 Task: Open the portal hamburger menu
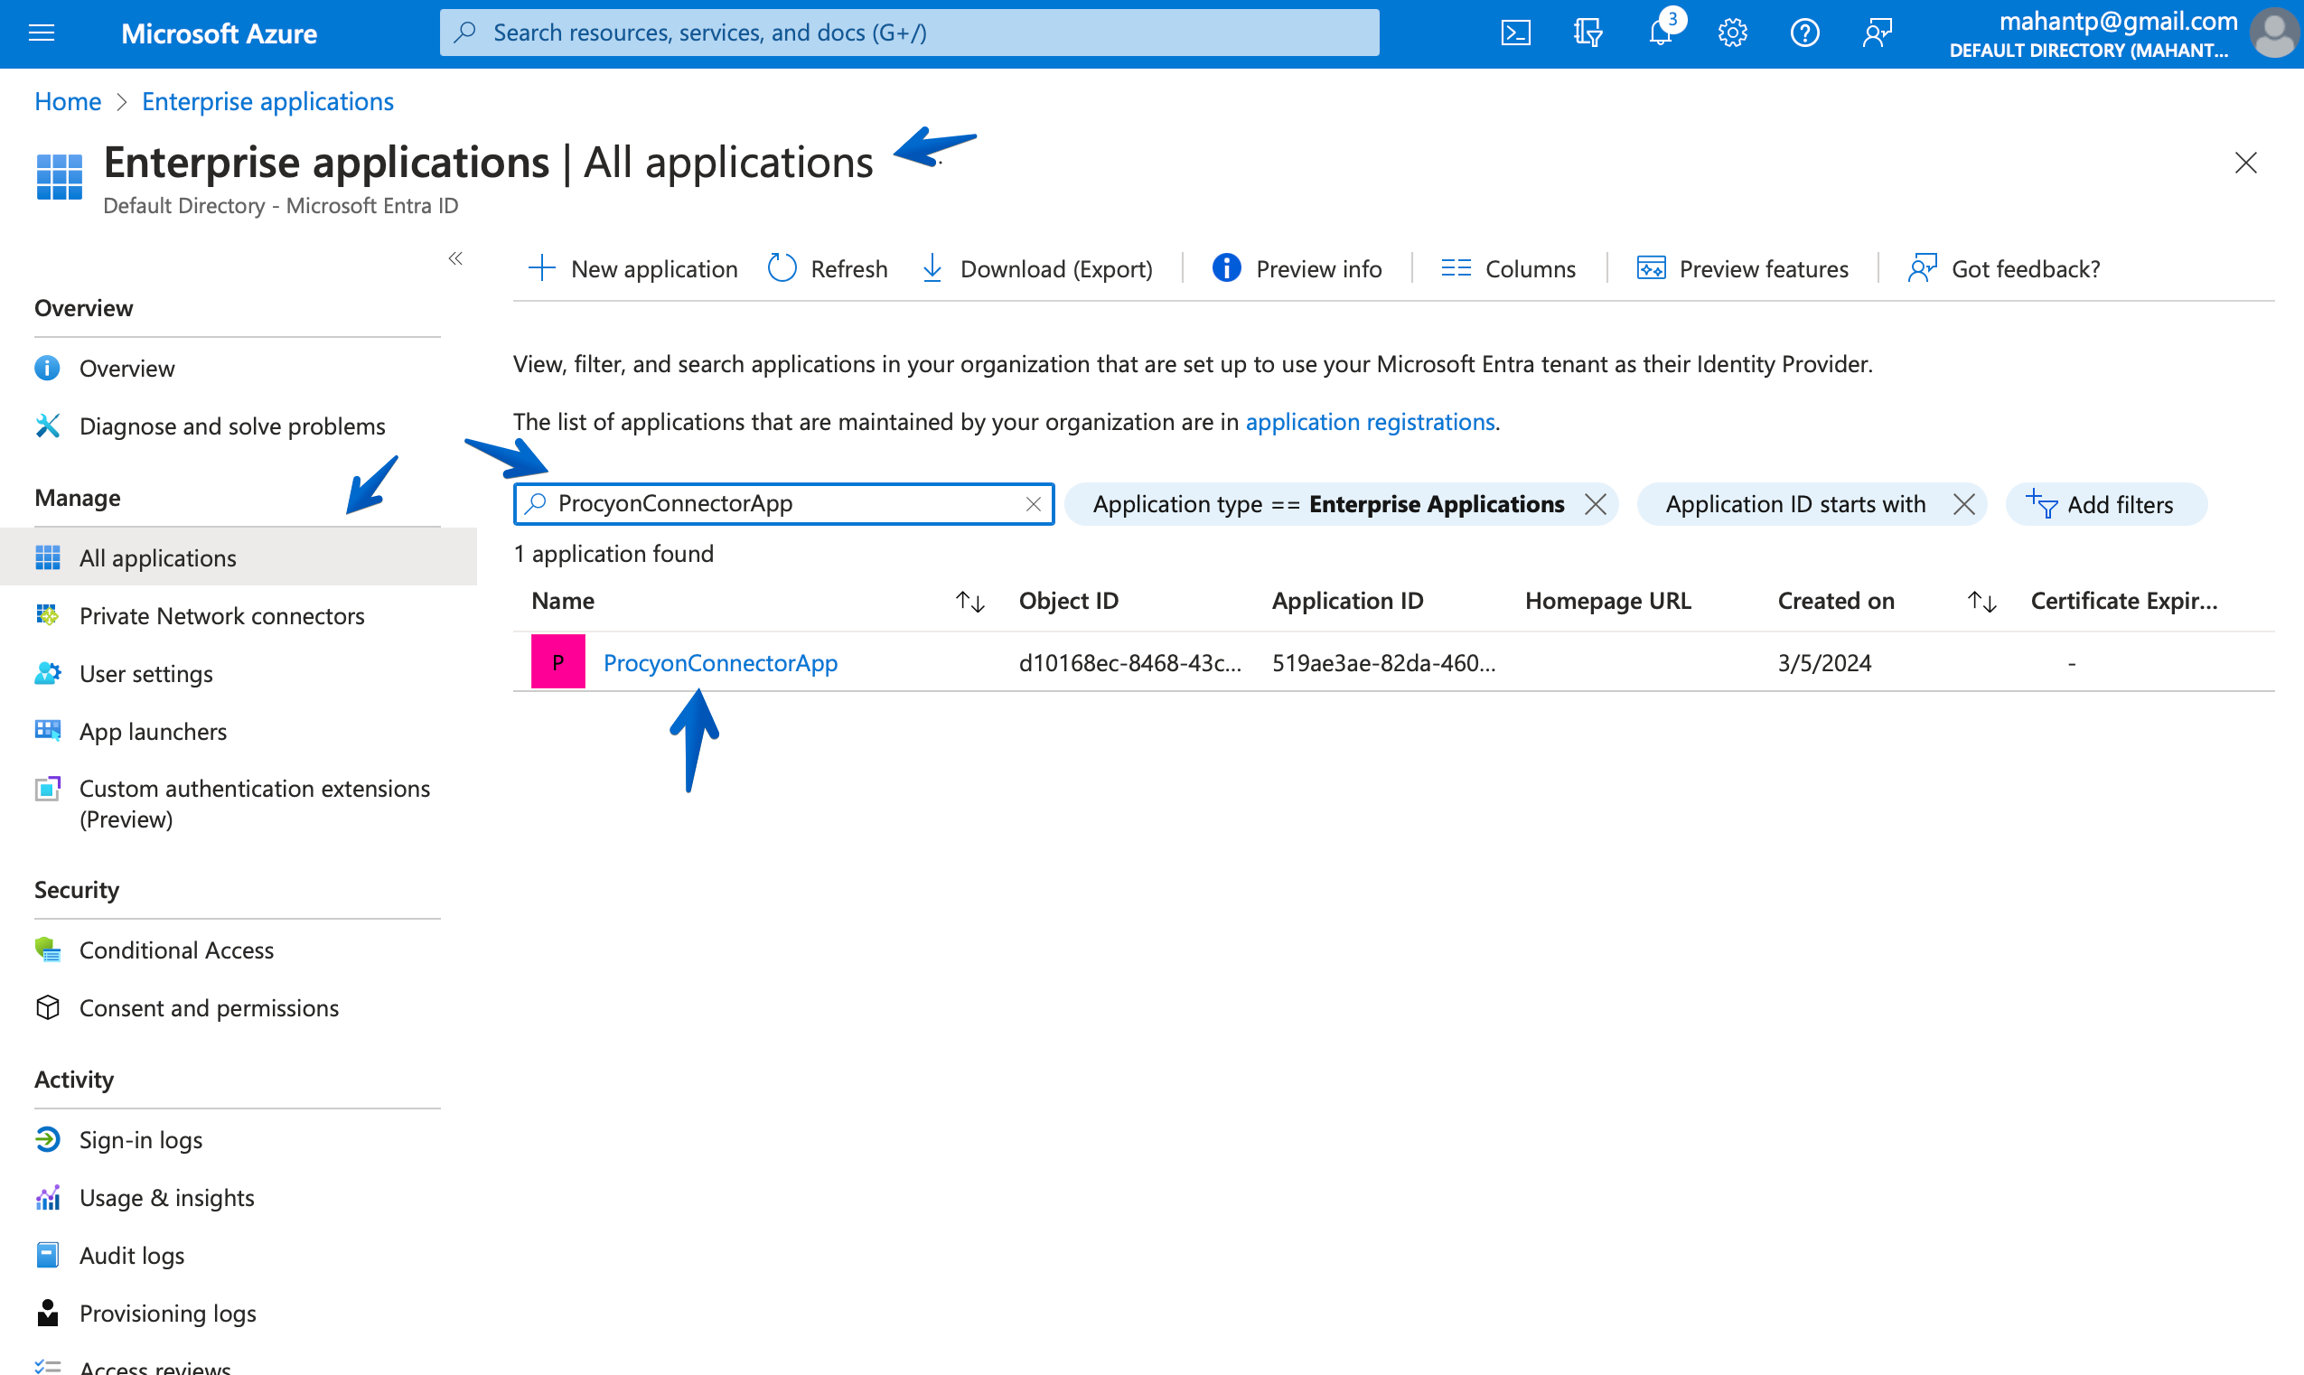pyautogui.click(x=41, y=31)
